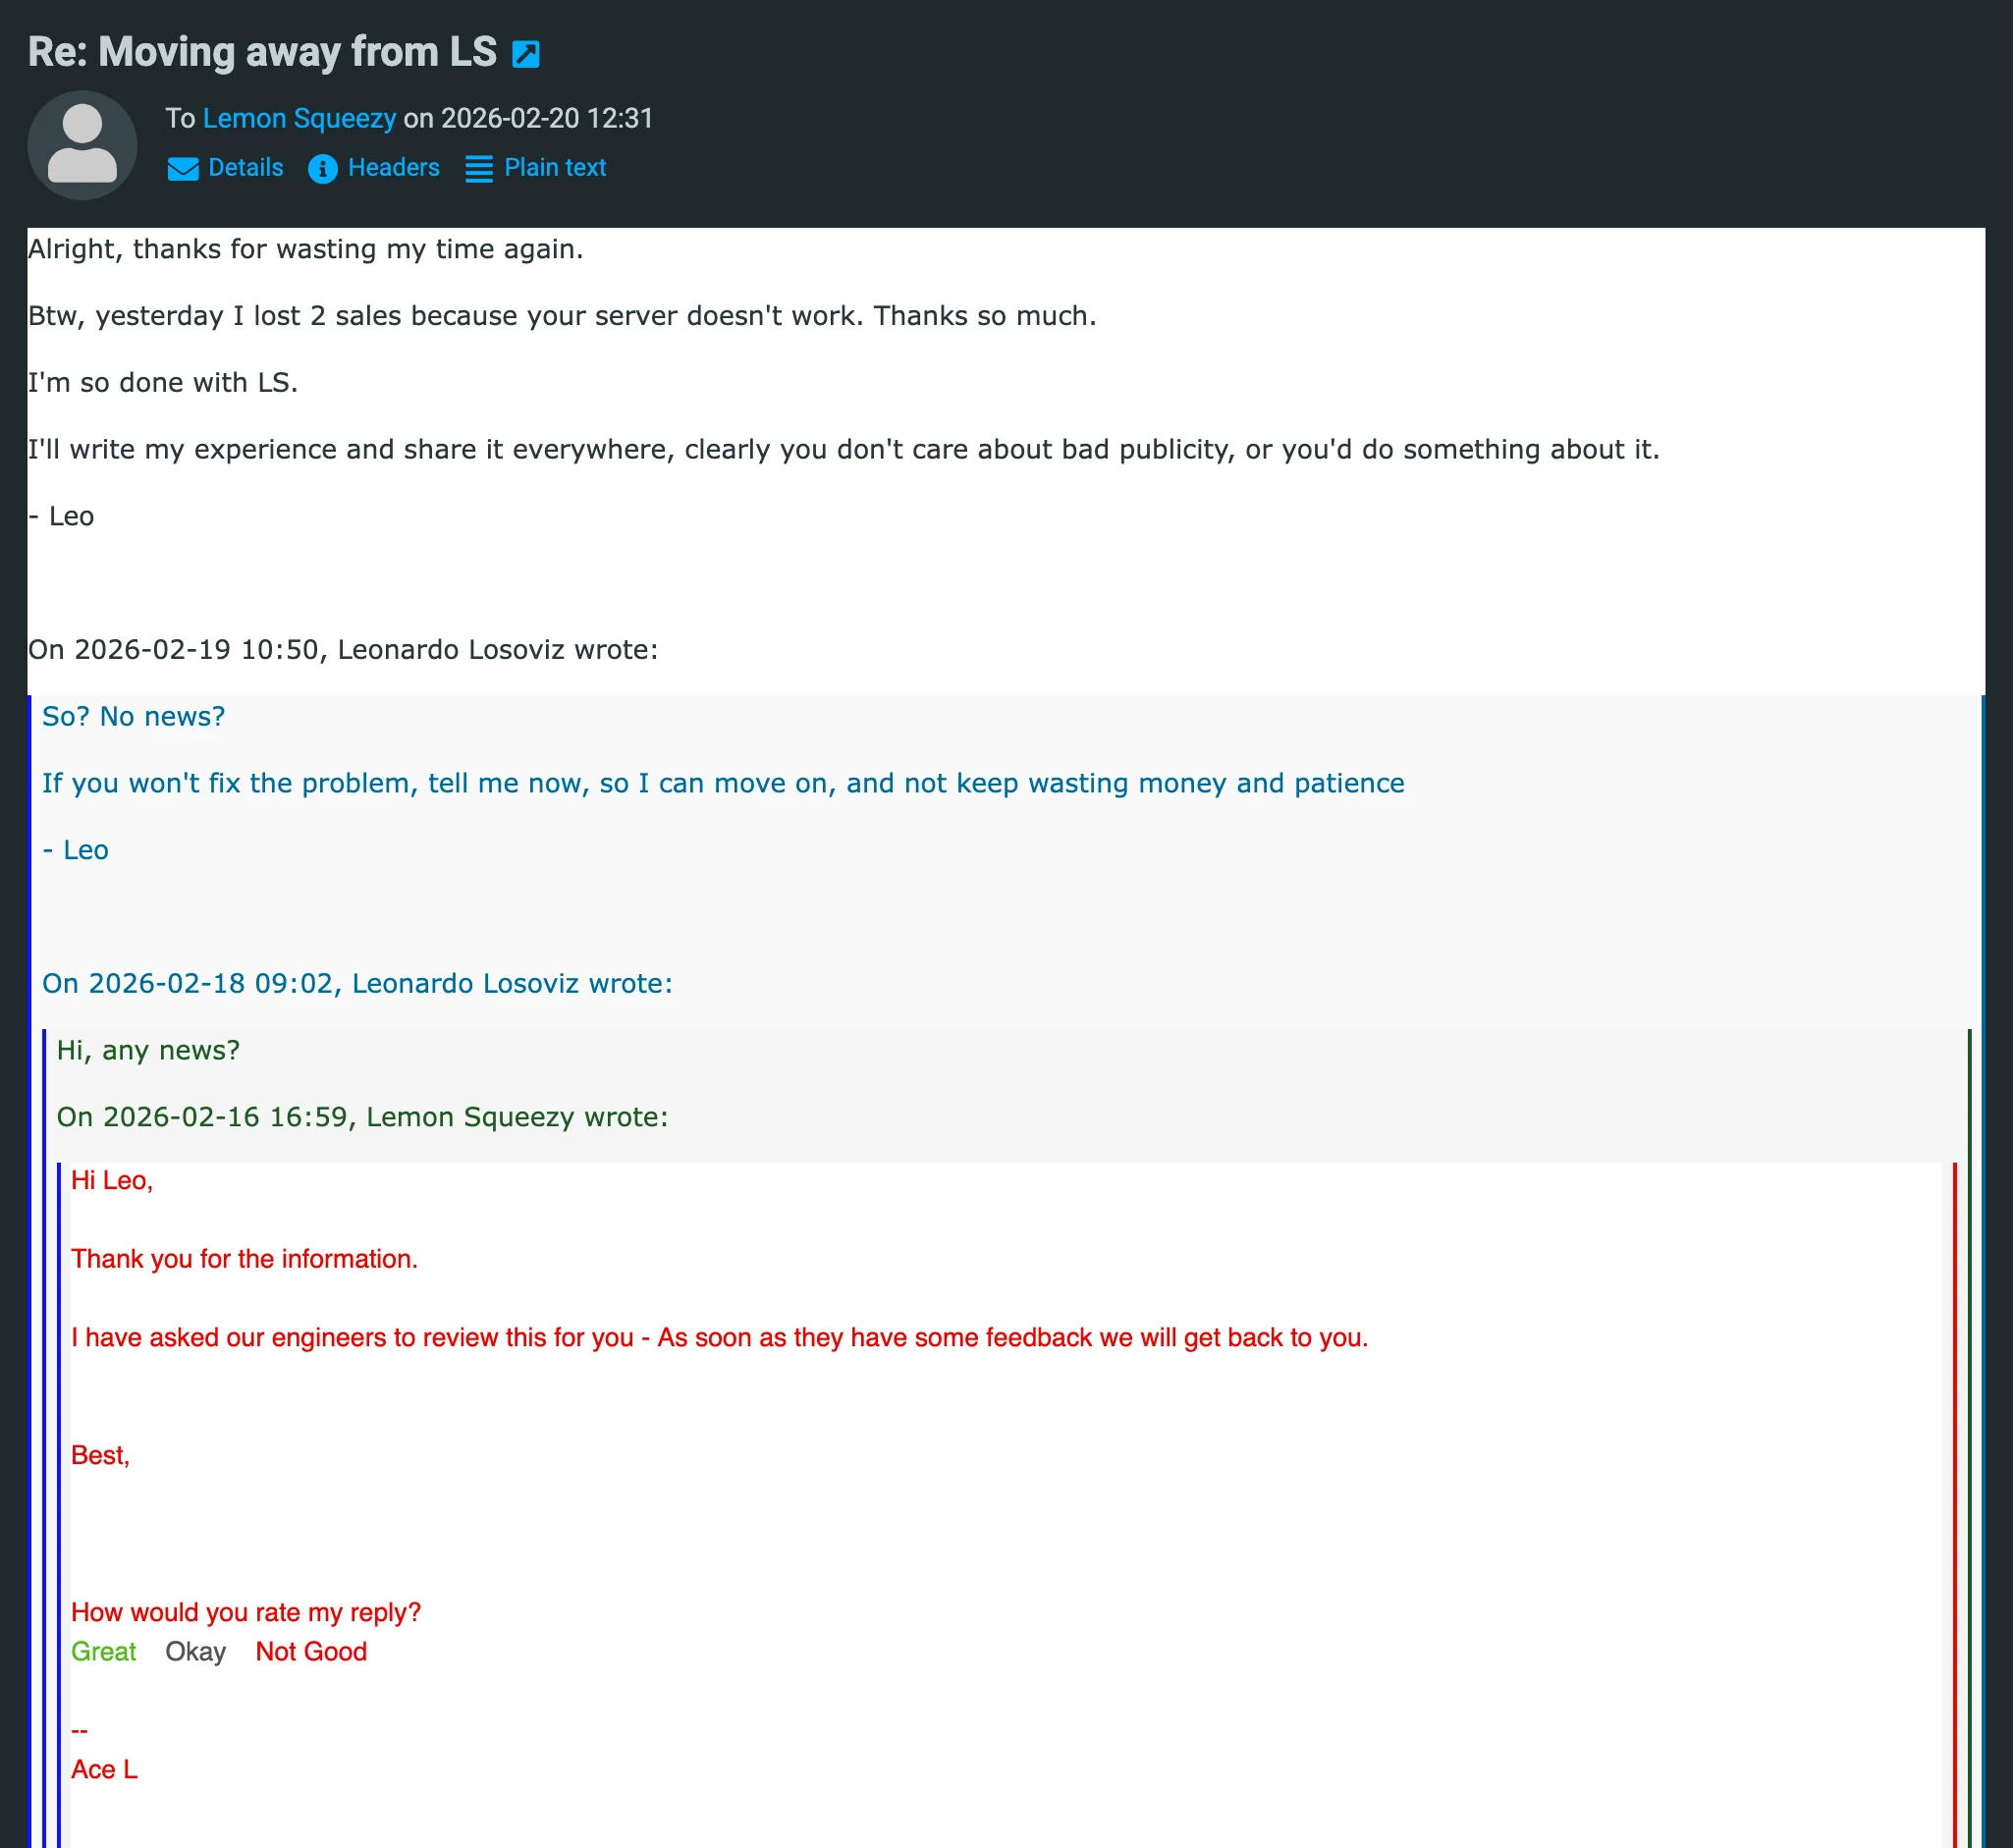
Task: Click the 'Hi, any news?' quoted line
Action: pos(148,1050)
